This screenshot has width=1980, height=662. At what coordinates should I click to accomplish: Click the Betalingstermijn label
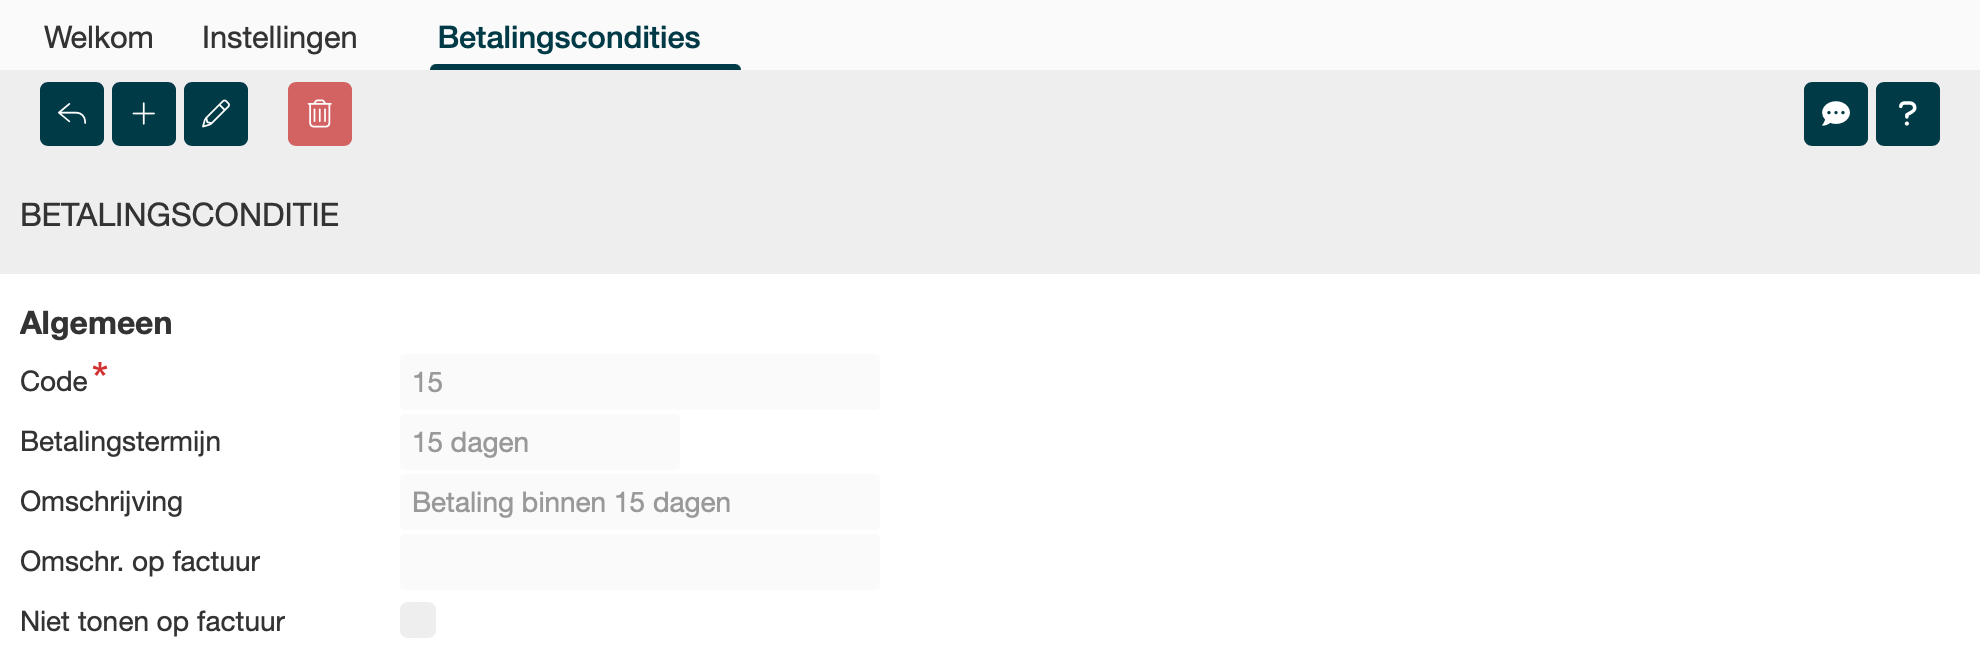pyautogui.click(x=120, y=442)
